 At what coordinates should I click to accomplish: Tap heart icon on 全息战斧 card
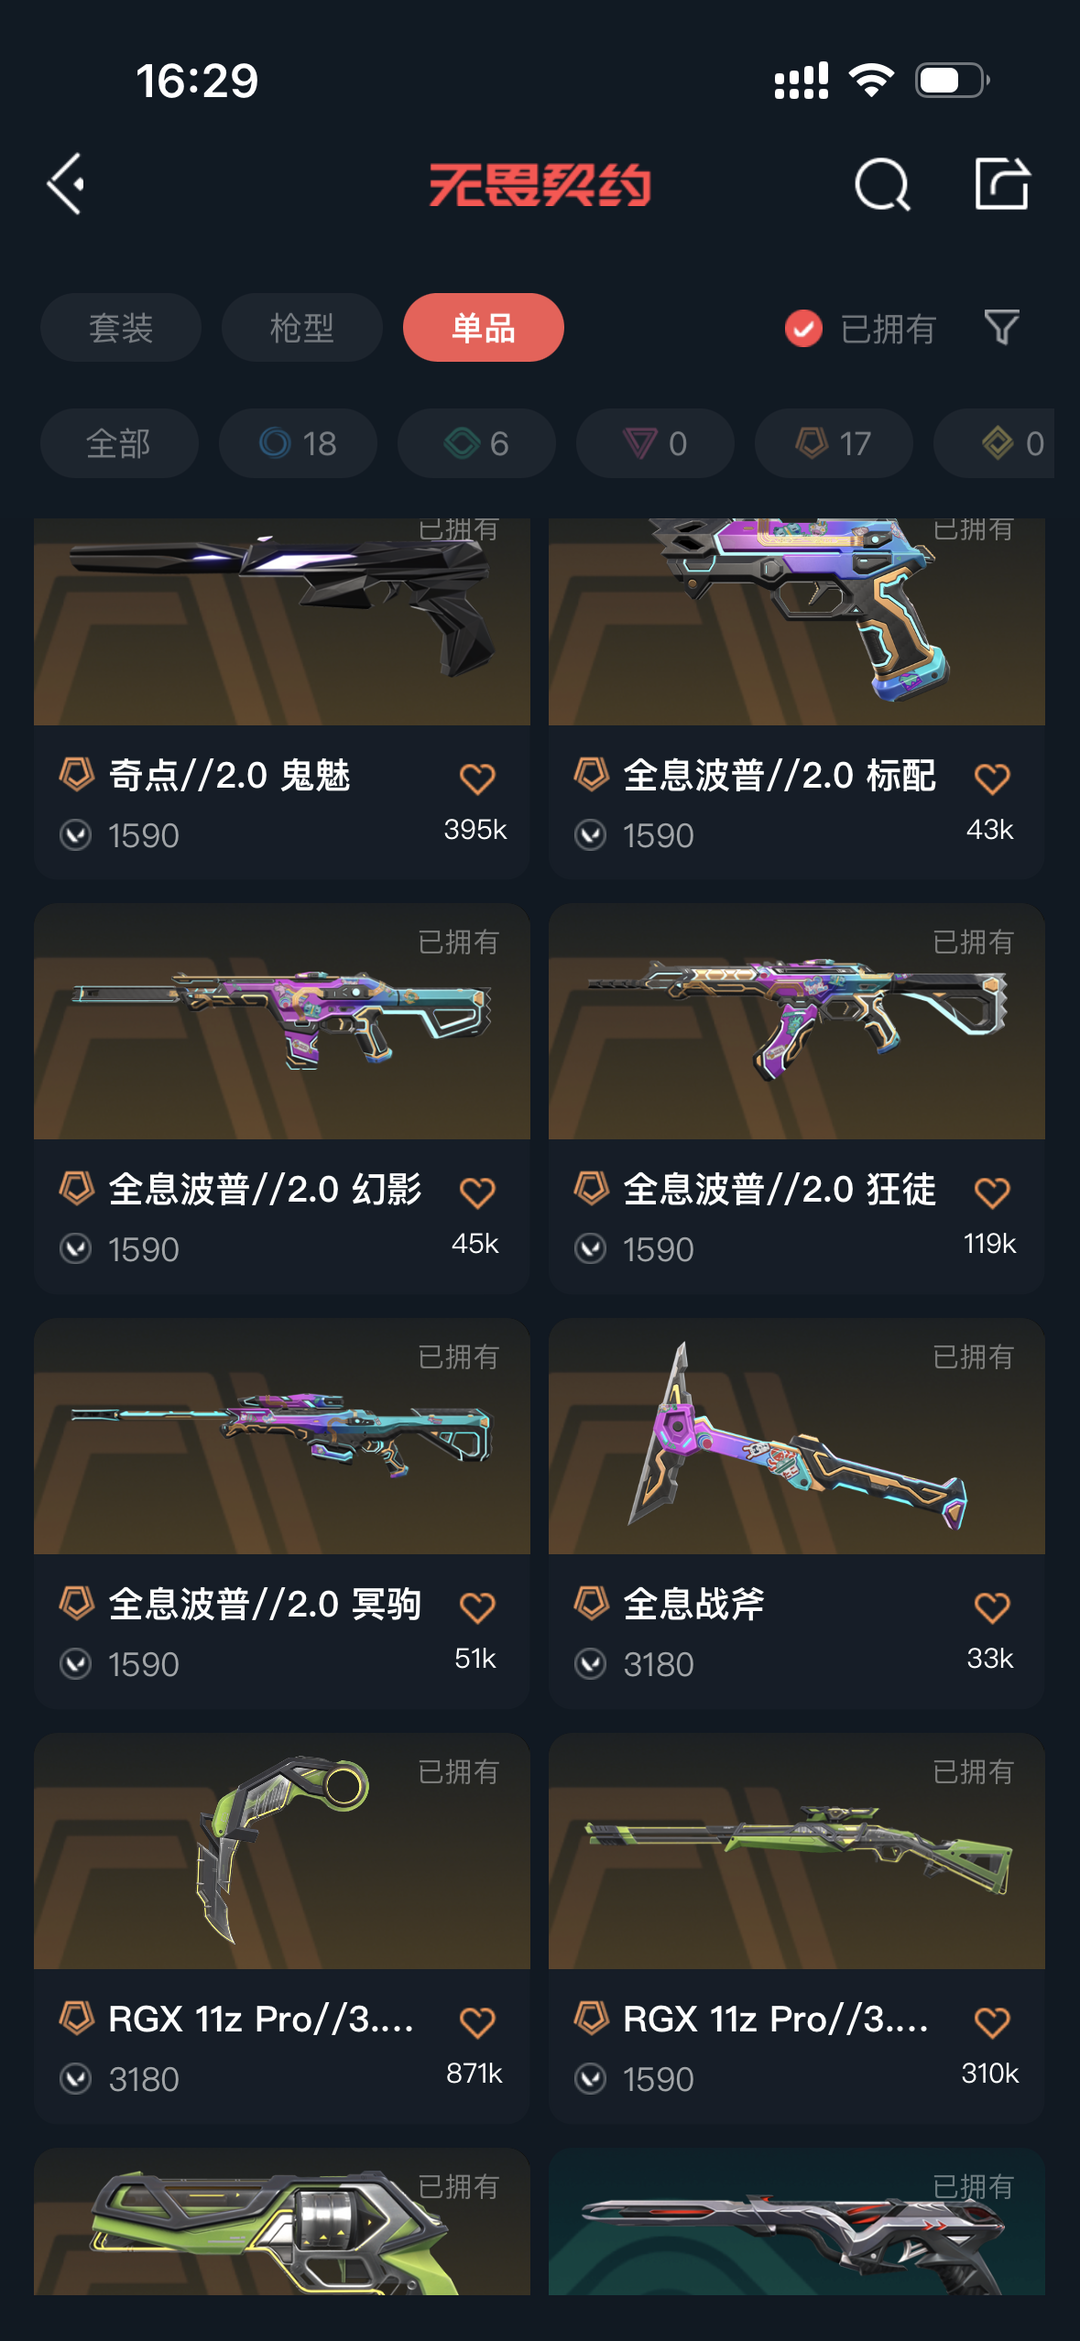click(x=992, y=1607)
